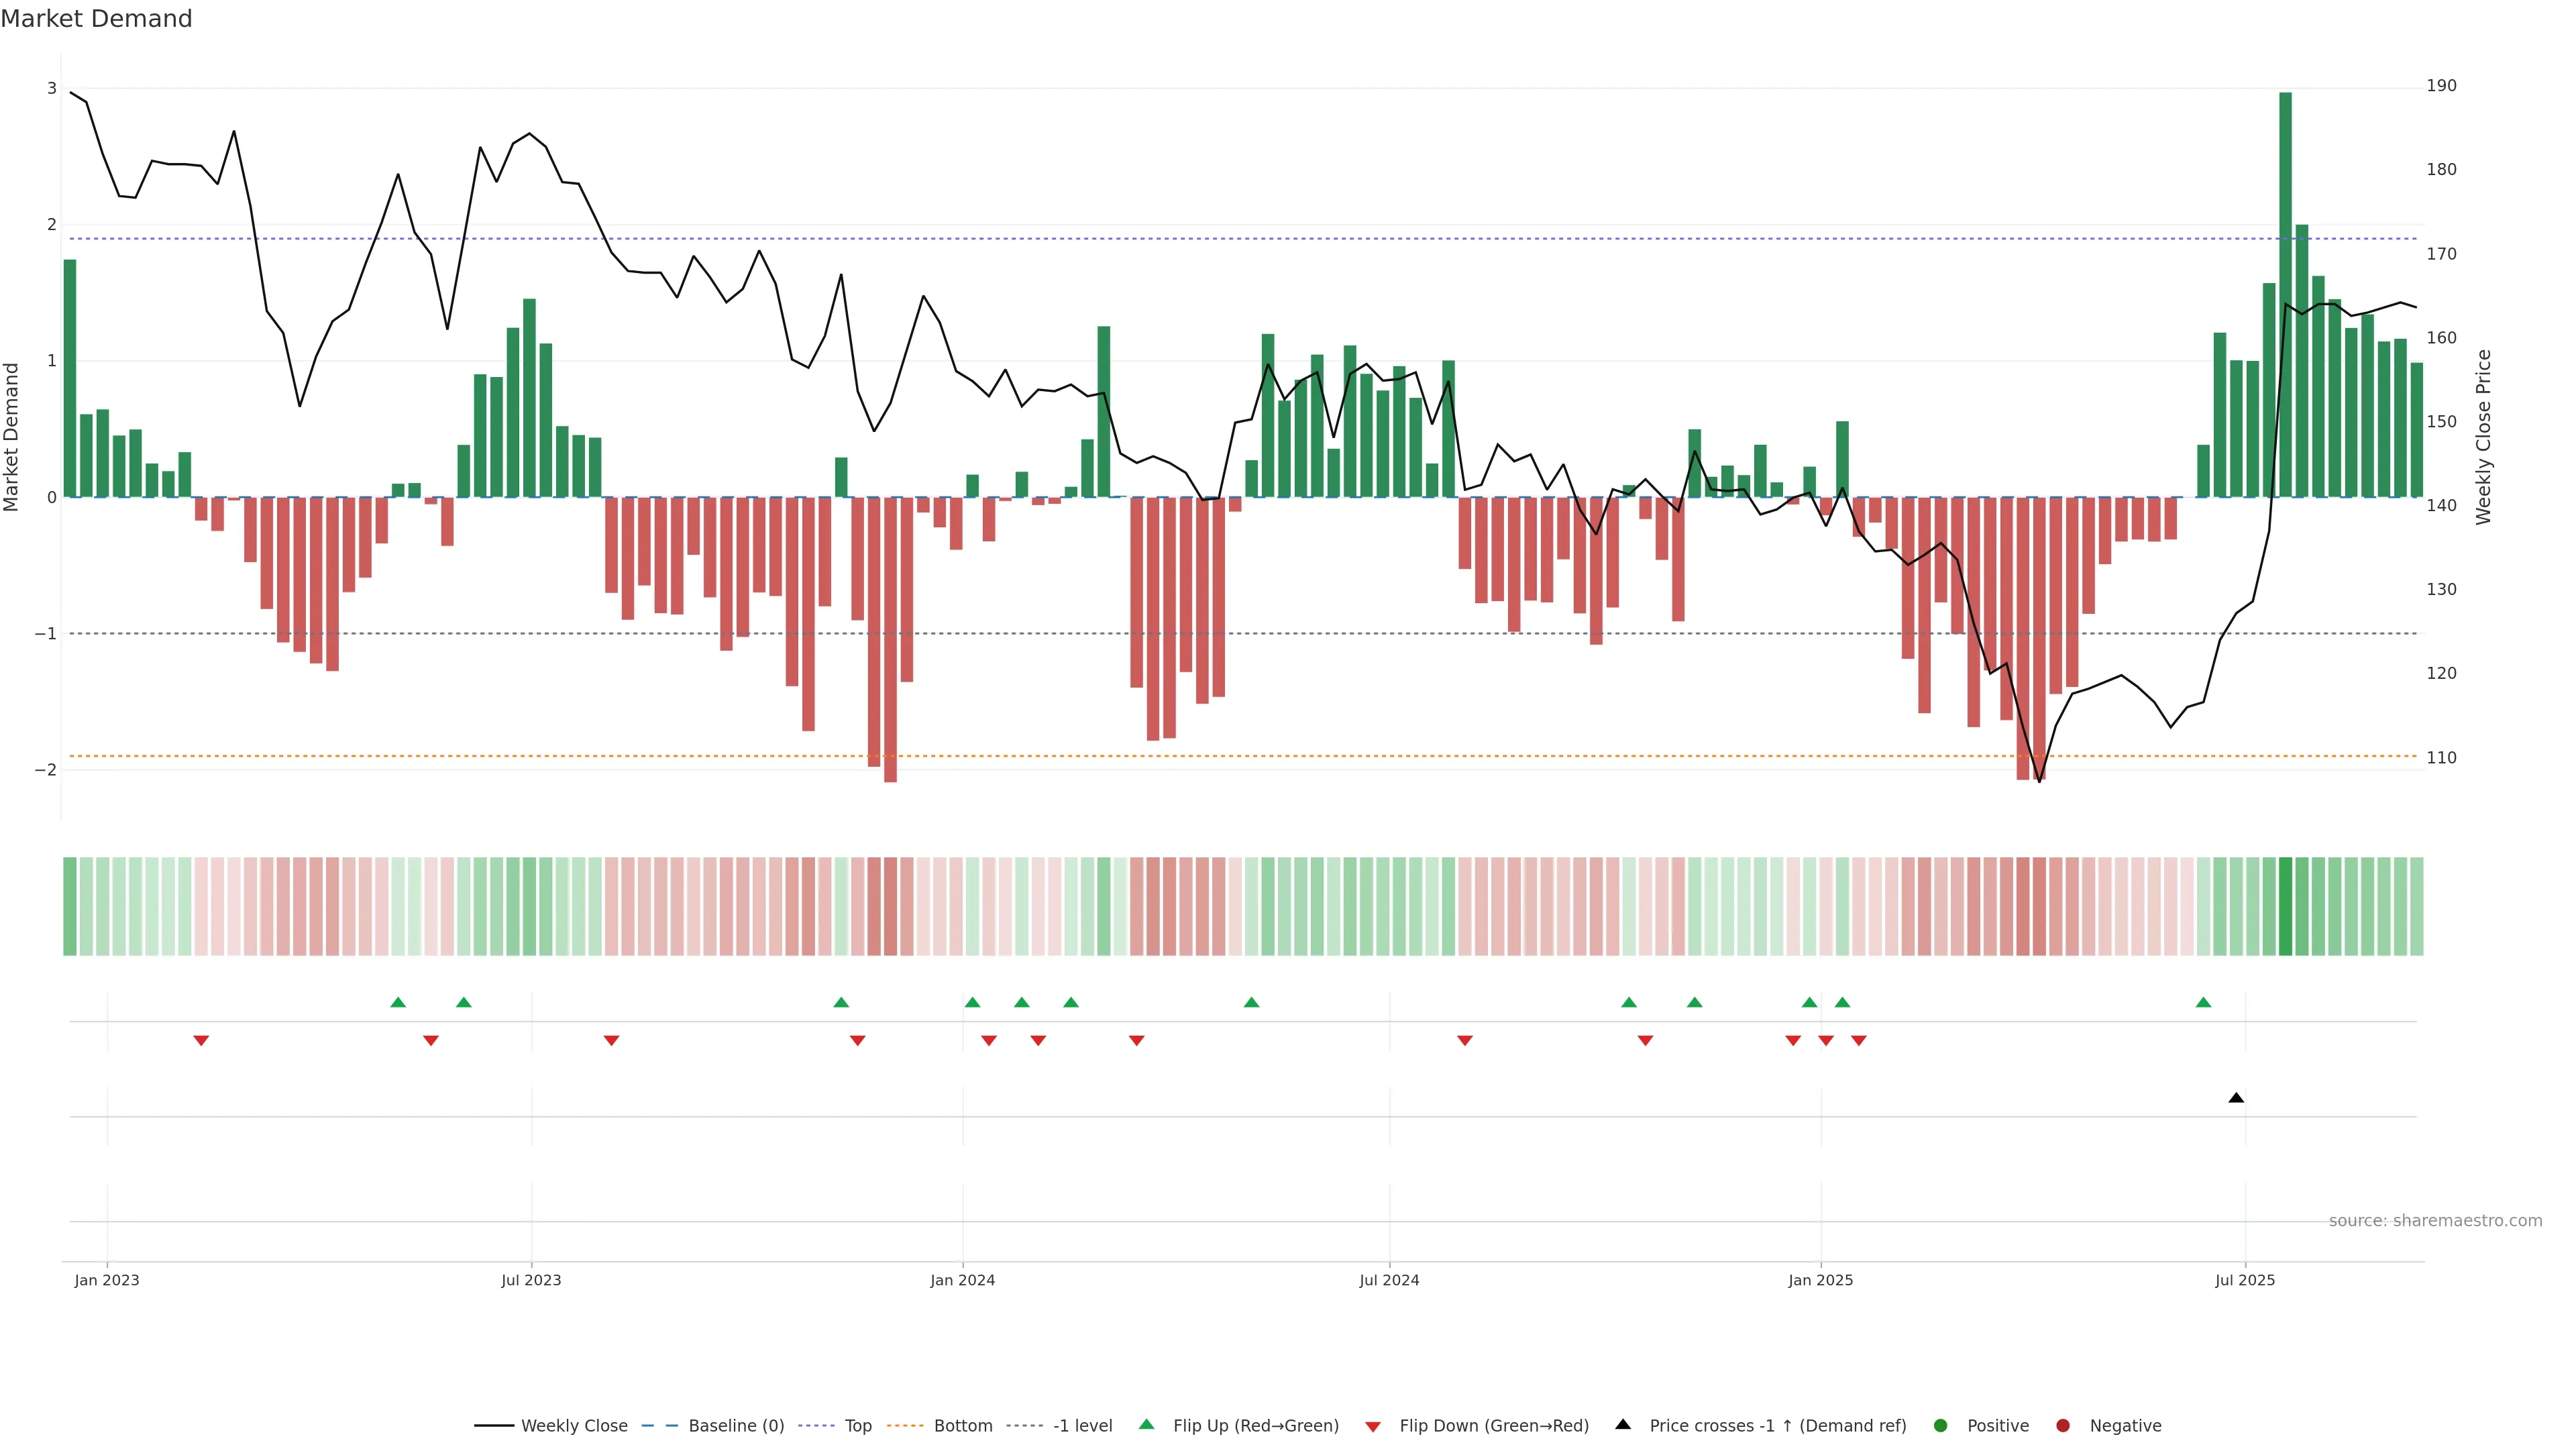Click the Market Demand chart title
Viewport: 2576px width, 1449px height.
[x=96, y=19]
